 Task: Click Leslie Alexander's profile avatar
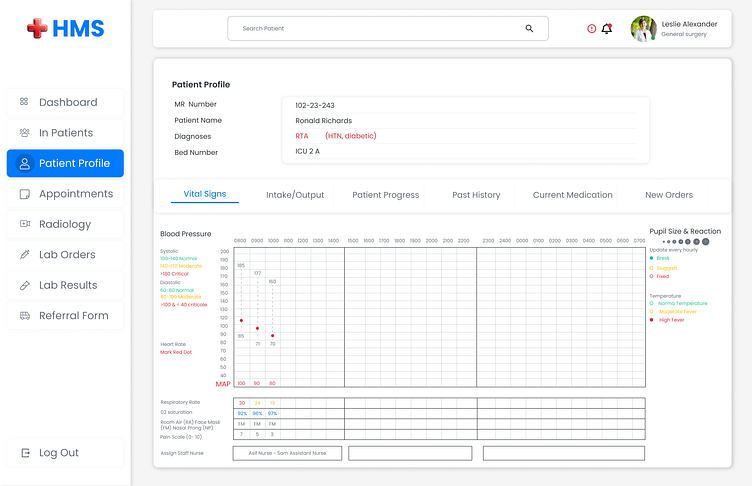point(643,28)
